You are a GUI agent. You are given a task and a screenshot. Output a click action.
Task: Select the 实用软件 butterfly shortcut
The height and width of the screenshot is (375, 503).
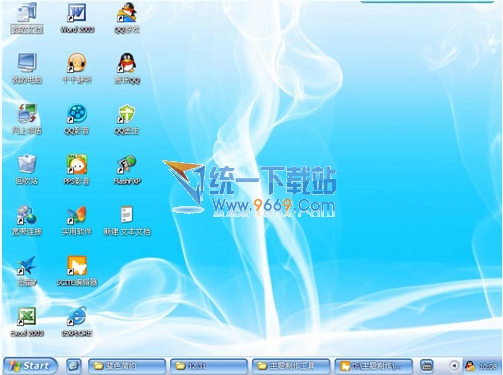(77, 220)
